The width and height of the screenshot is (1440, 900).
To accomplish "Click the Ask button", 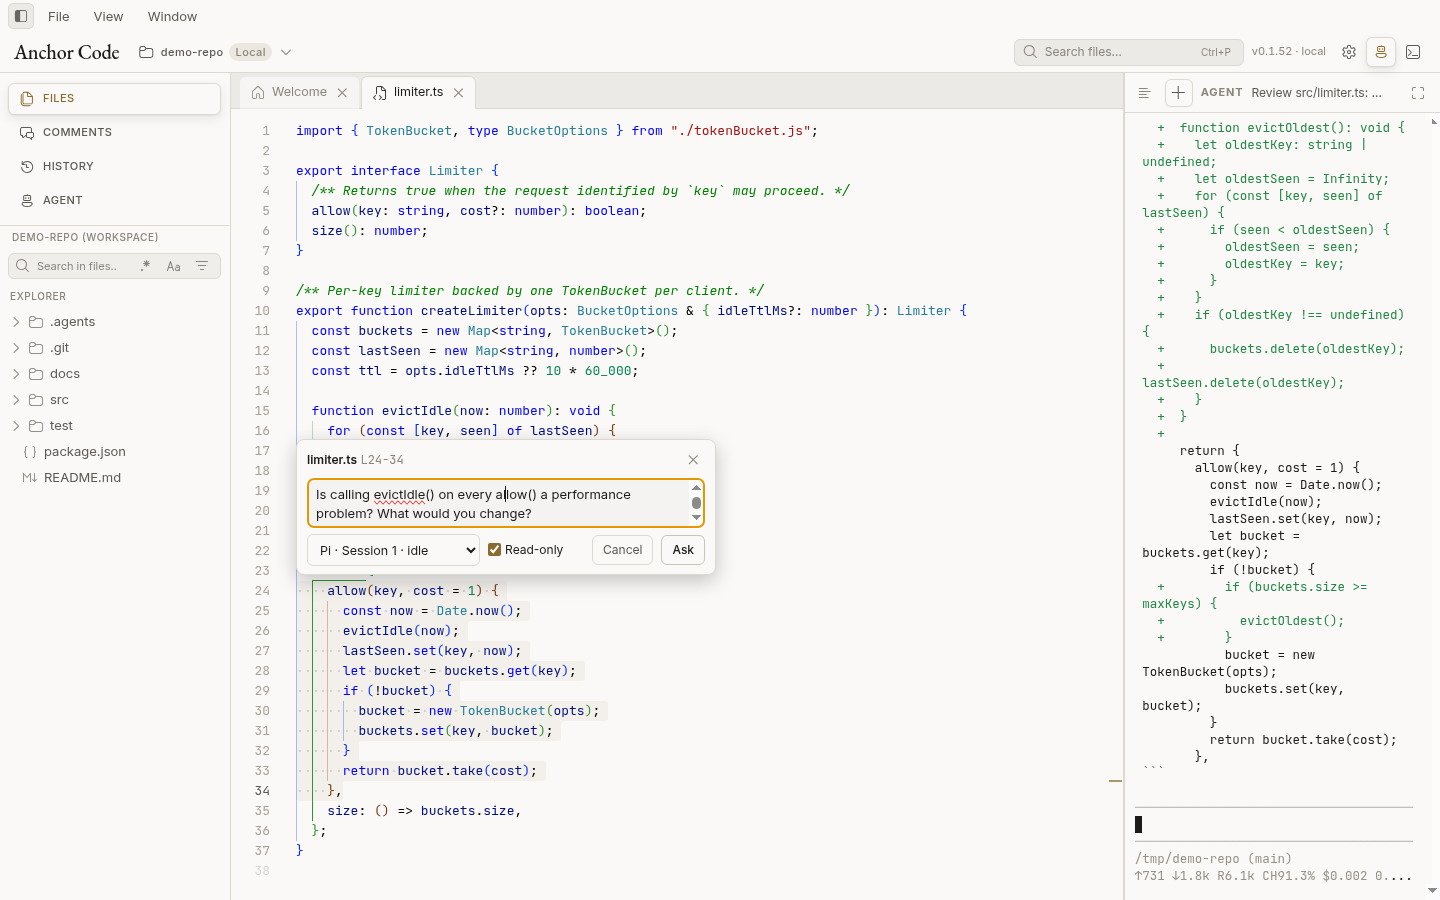I will point(683,550).
